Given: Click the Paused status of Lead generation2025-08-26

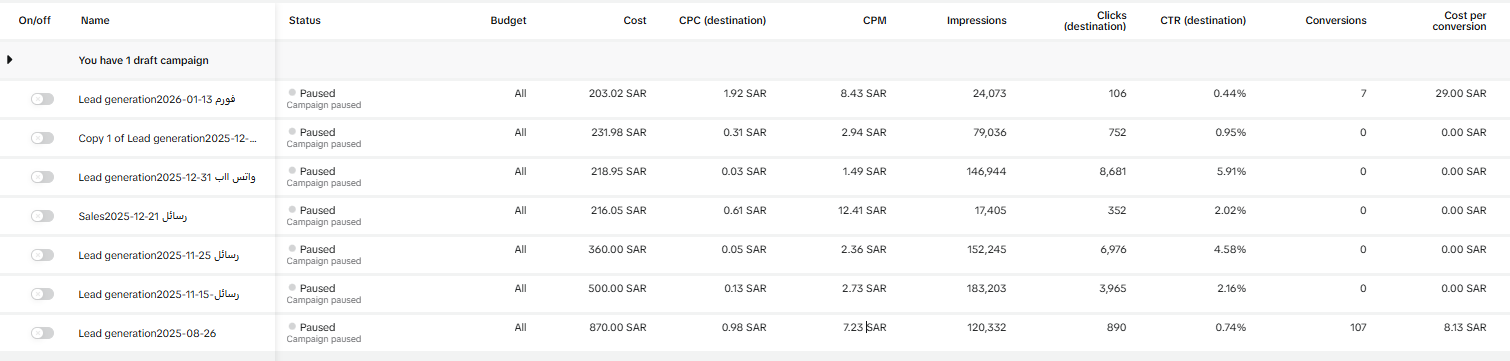Looking at the screenshot, I should point(317,327).
